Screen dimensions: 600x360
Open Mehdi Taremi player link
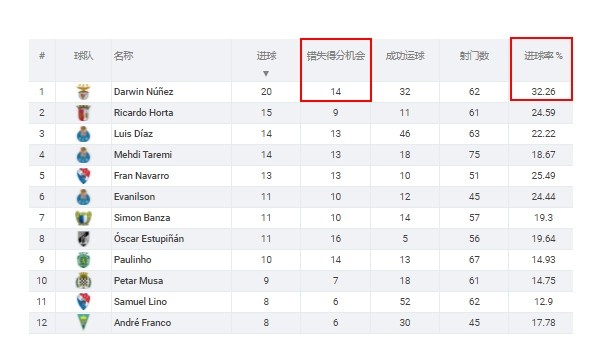click(x=143, y=155)
